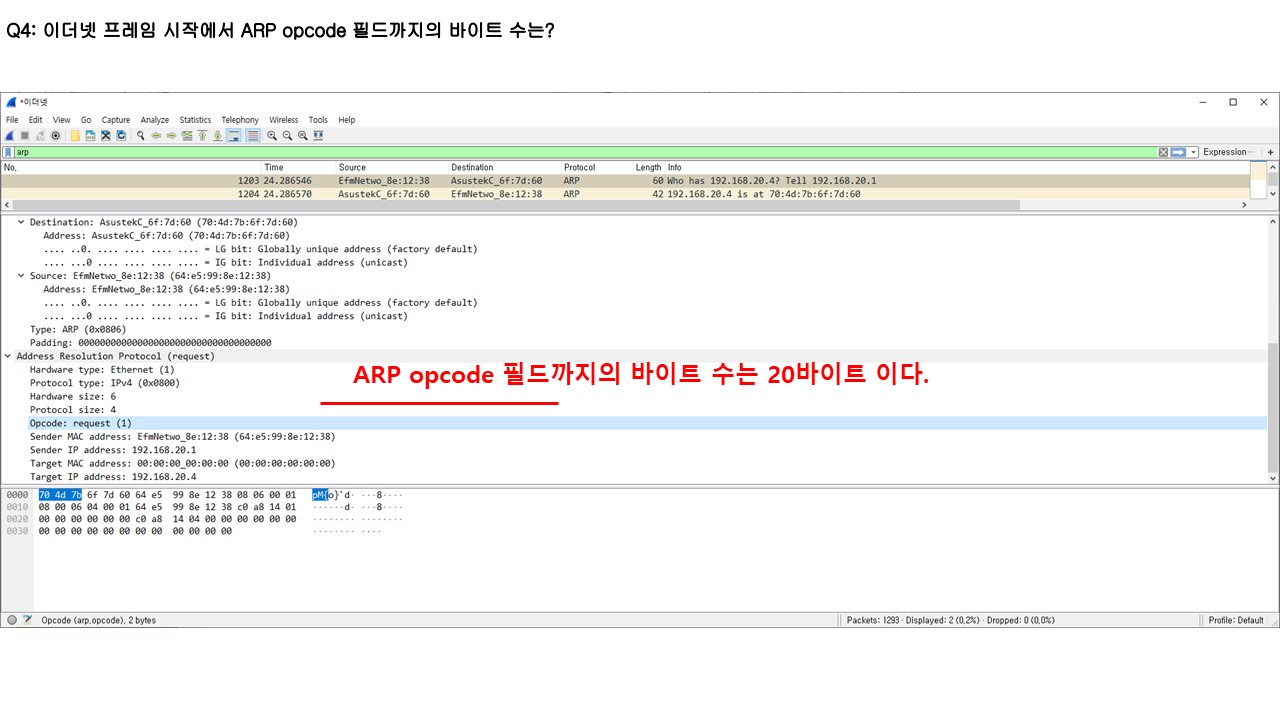This screenshot has height=720, width=1280.
Task: Reload this capture file
Action: pyautogui.click(x=121, y=135)
